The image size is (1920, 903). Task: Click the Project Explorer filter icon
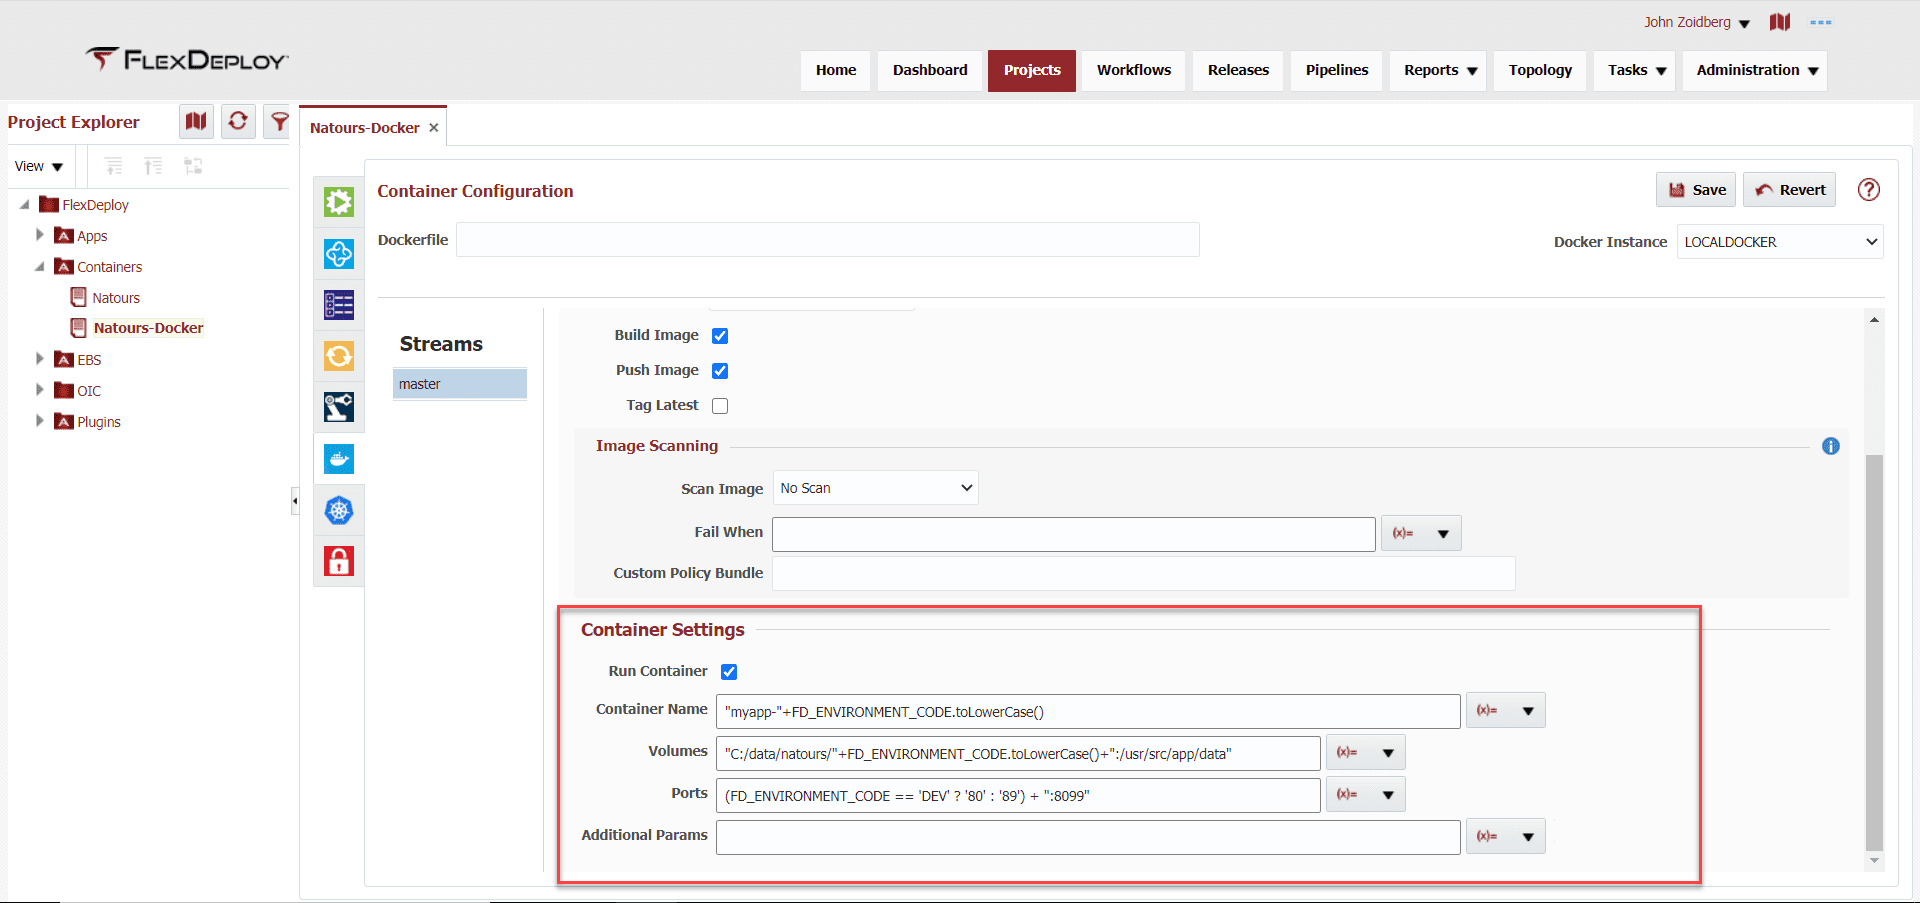point(279,121)
